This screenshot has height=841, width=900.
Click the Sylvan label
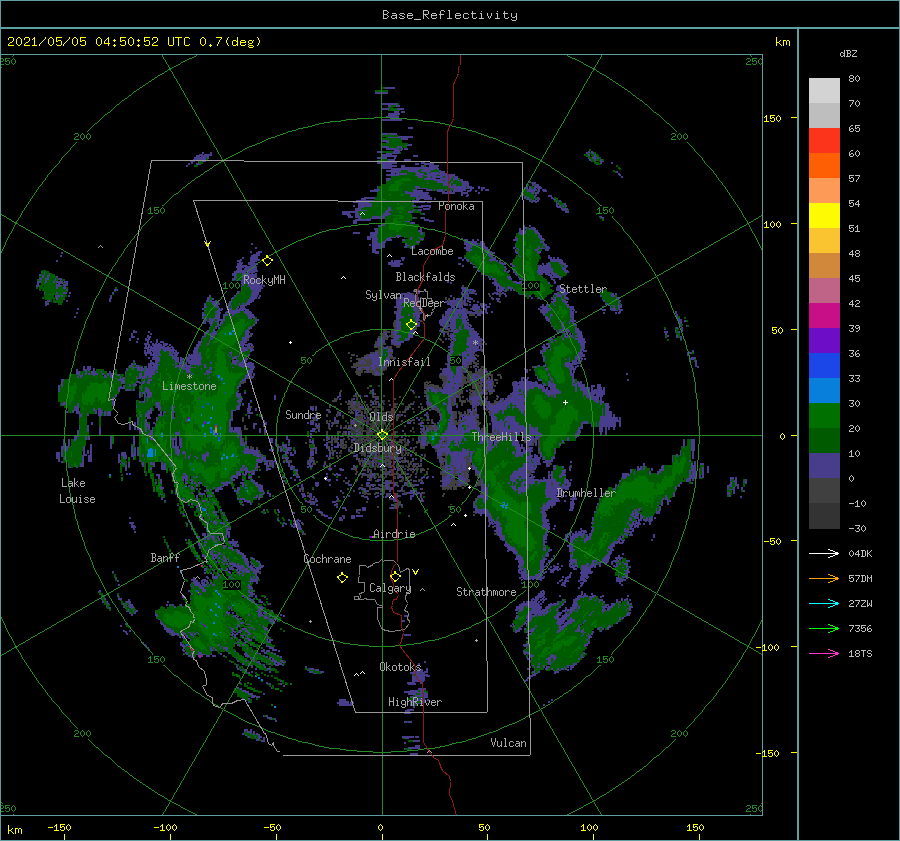(383, 295)
